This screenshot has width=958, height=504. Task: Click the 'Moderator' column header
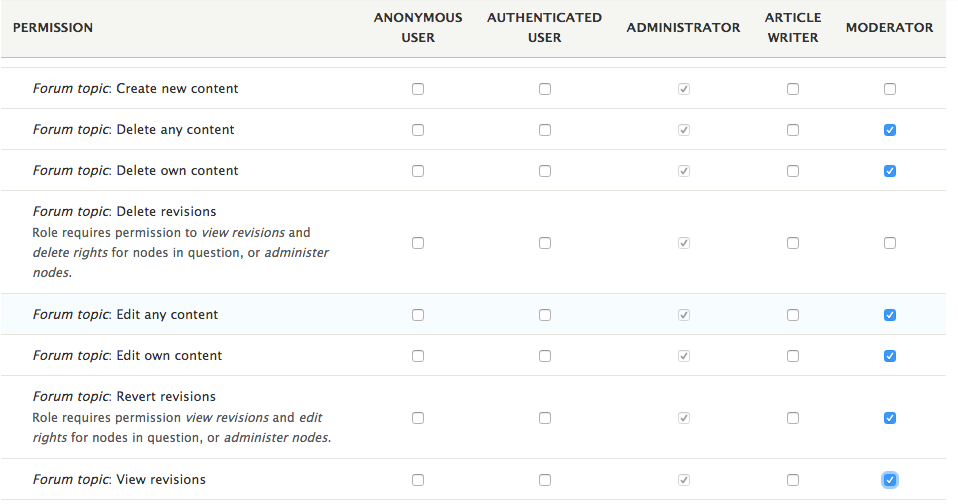[890, 27]
